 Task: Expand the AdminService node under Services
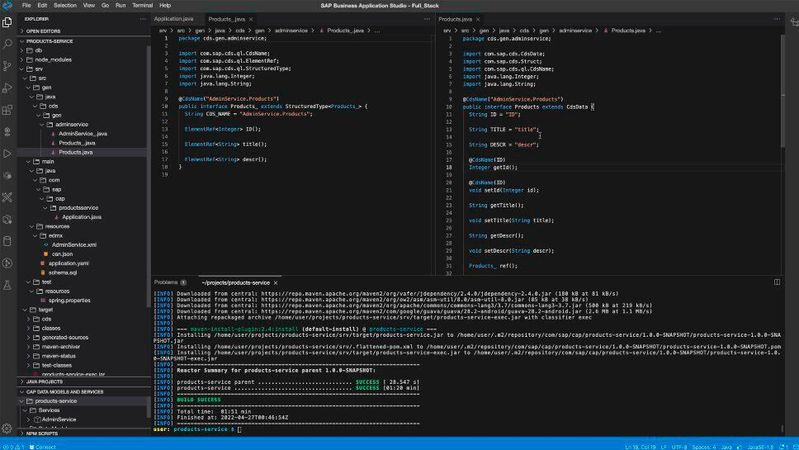click(59, 419)
